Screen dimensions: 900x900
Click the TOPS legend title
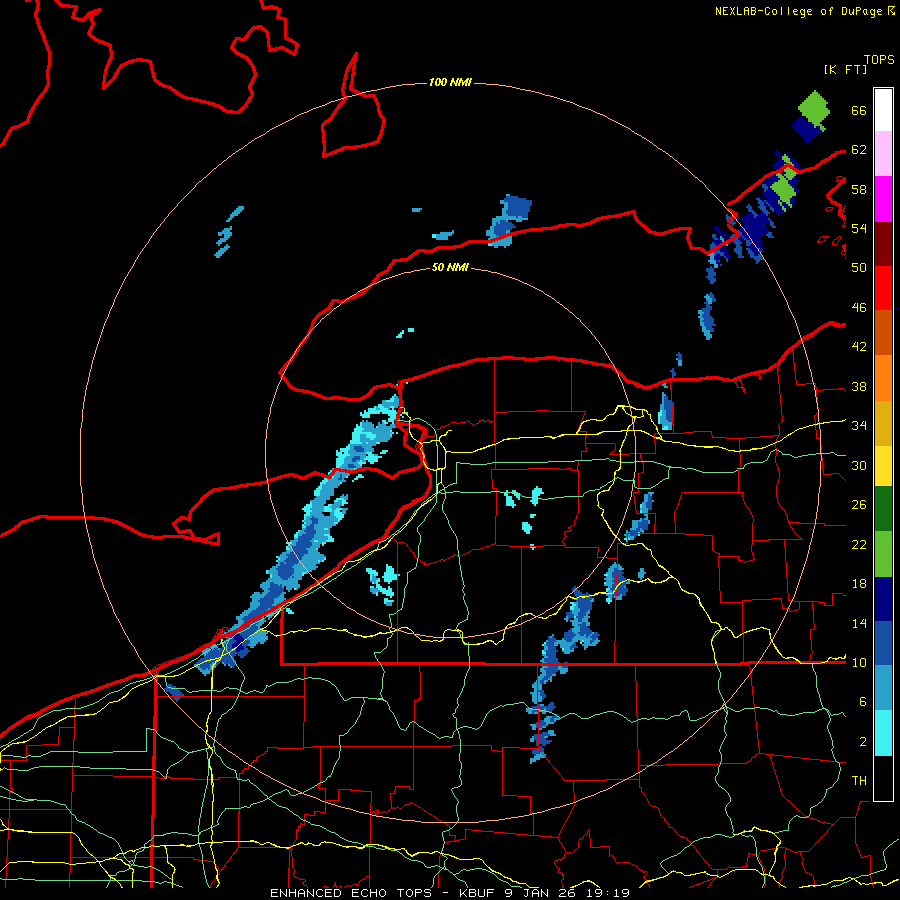coord(879,60)
